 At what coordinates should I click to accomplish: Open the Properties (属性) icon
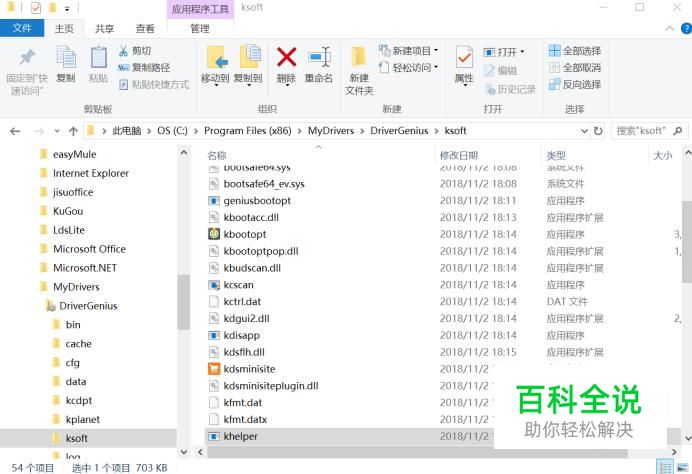[464, 57]
